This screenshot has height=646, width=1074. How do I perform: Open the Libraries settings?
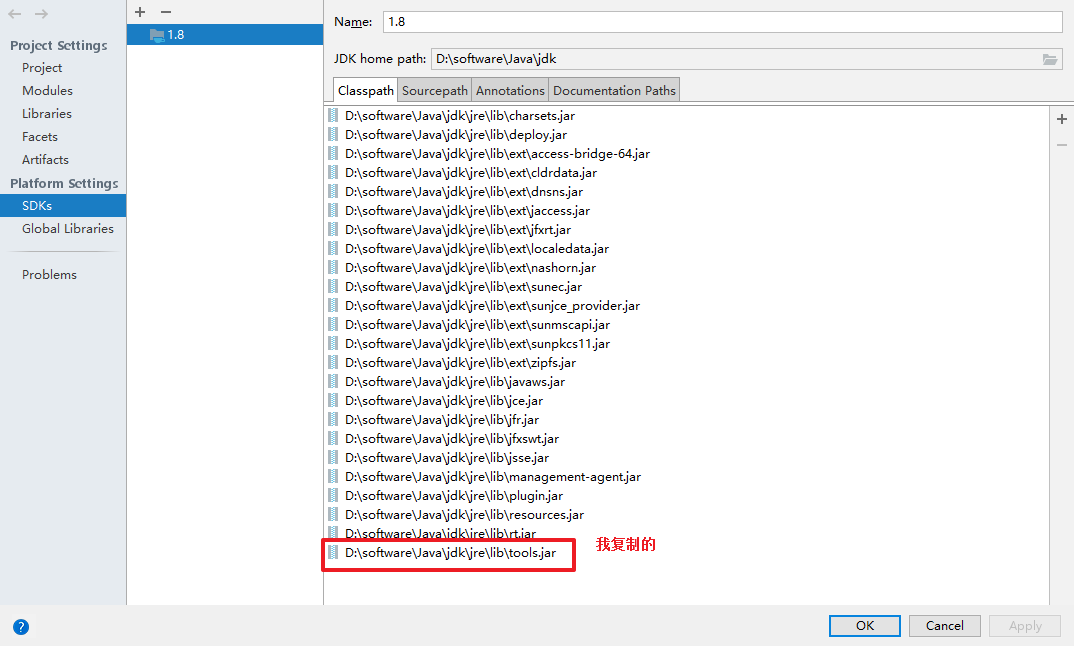click(x=47, y=114)
